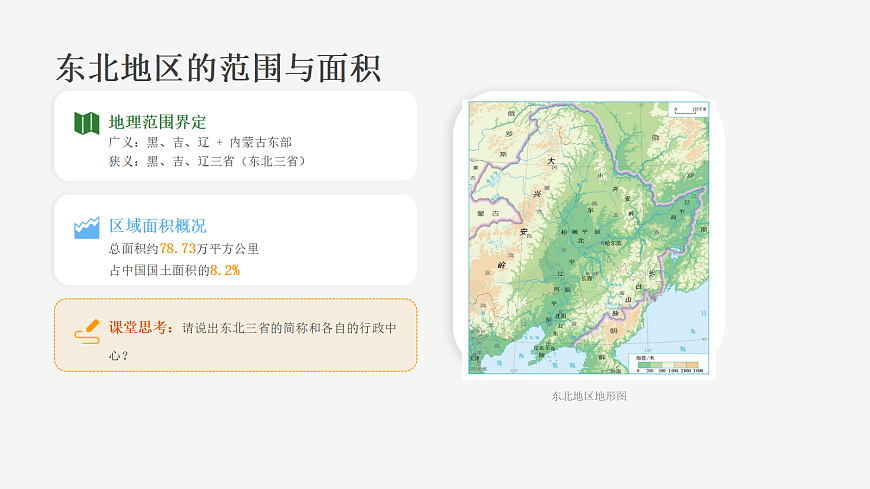Click the scale bar on the map

click(688, 109)
